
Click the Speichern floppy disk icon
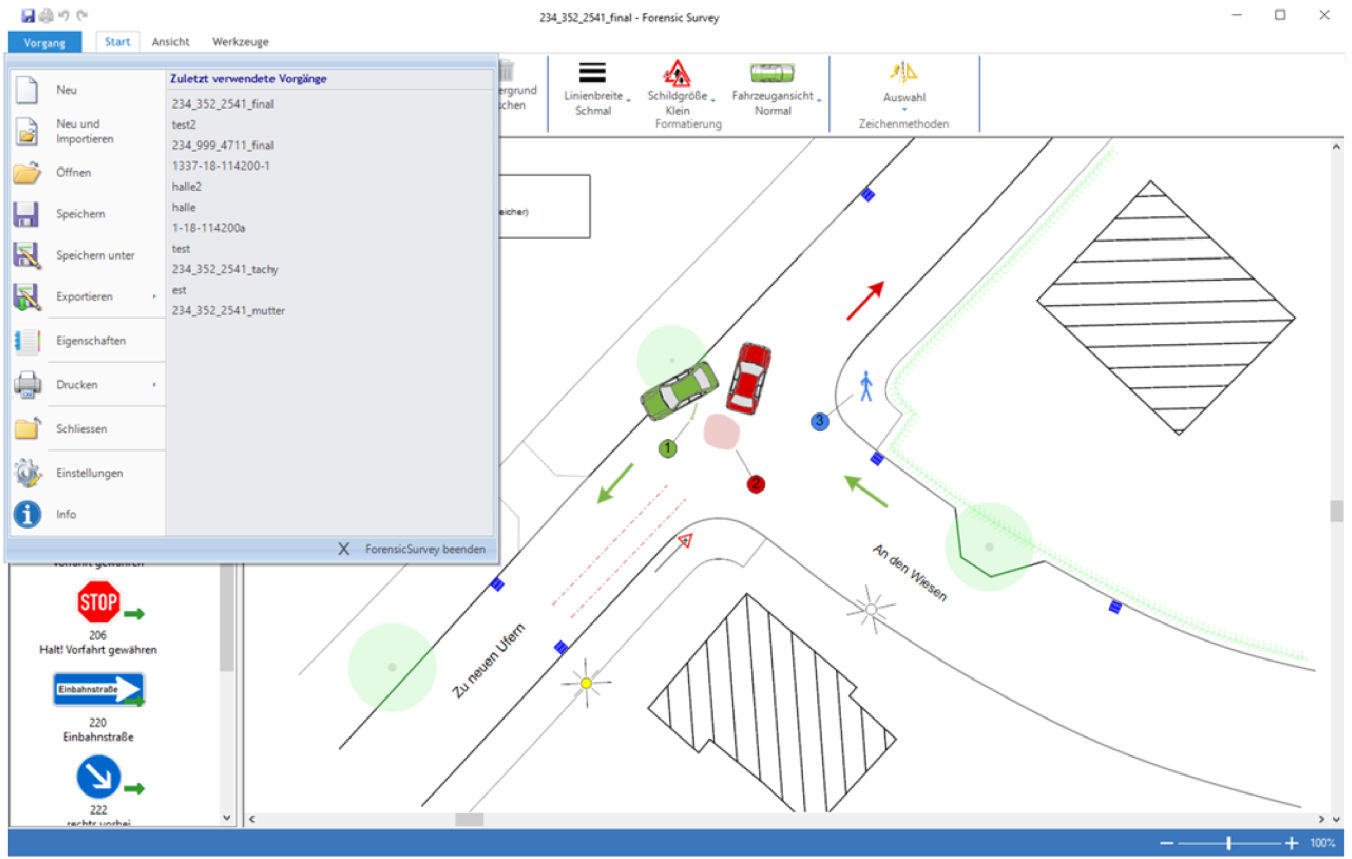27,214
